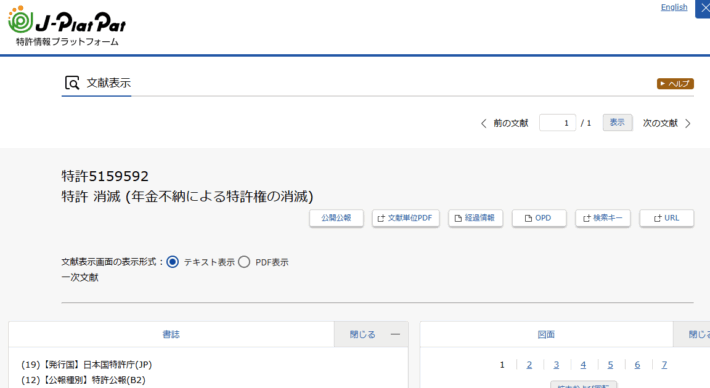Select PDF表示 radio button
Screen dimensions: 710x388
(244, 262)
